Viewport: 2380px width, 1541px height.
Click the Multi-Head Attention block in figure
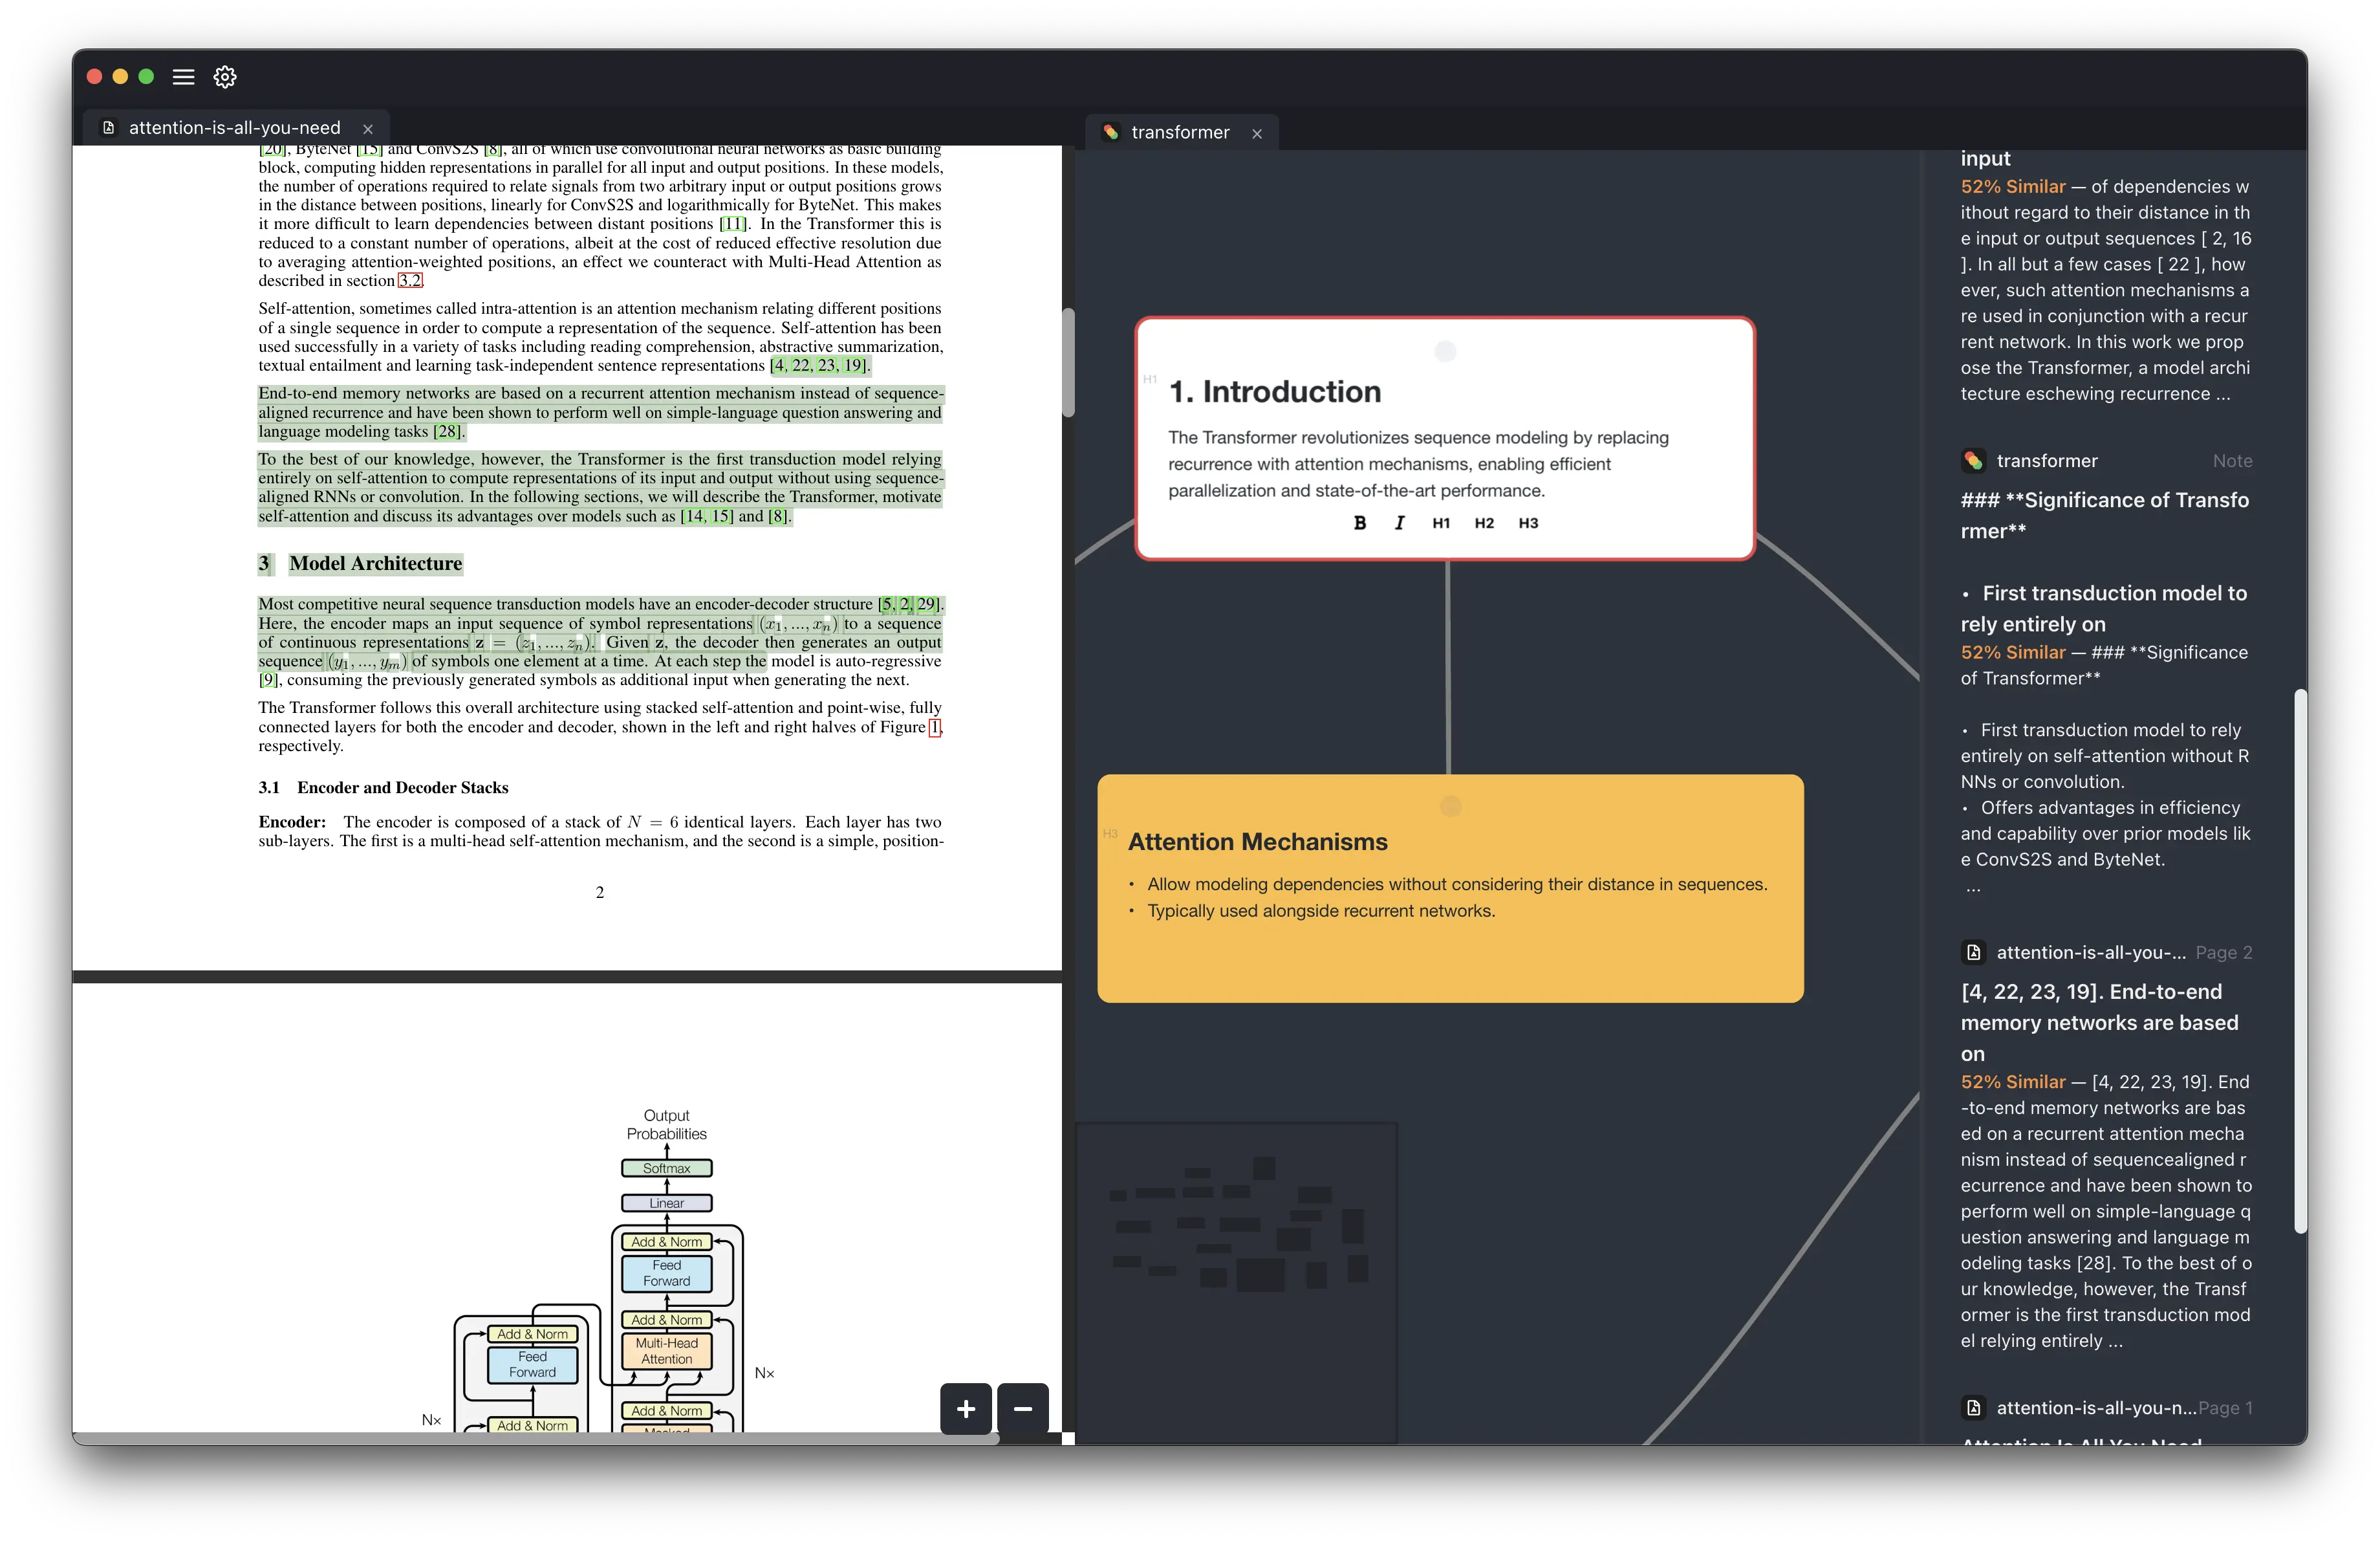[x=666, y=1351]
